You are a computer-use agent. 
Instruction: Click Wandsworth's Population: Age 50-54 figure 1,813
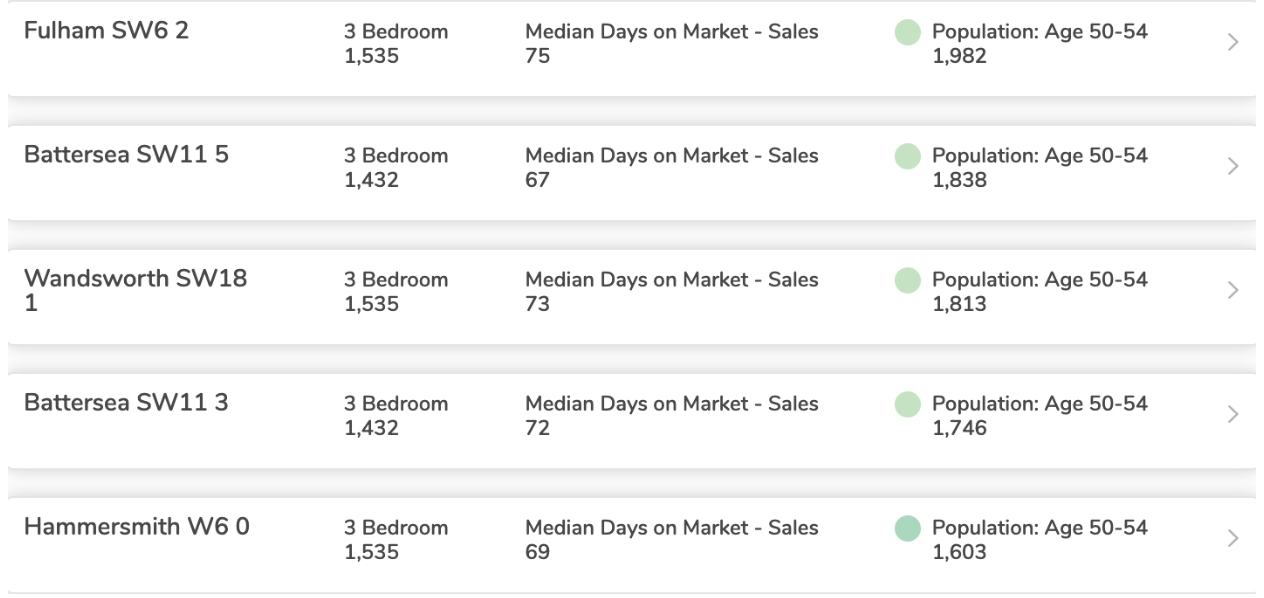(x=959, y=304)
